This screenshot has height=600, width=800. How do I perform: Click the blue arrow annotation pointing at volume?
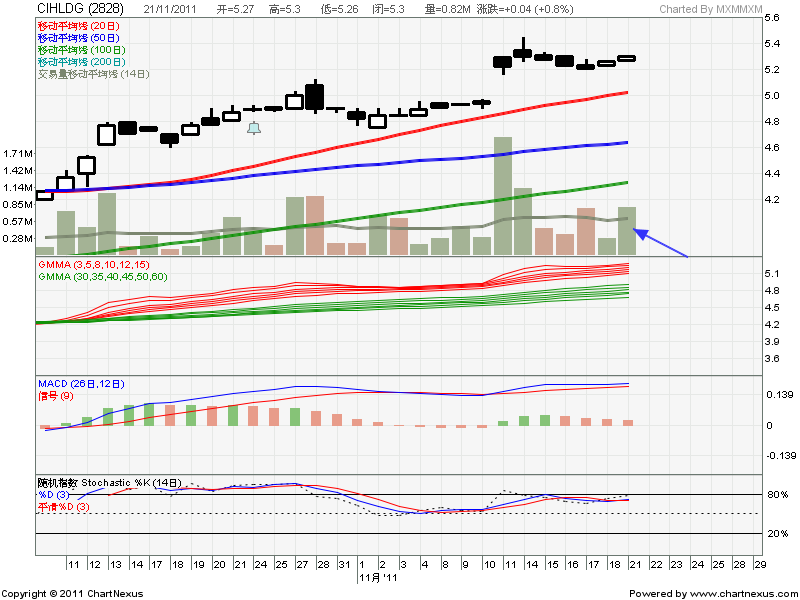663,245
